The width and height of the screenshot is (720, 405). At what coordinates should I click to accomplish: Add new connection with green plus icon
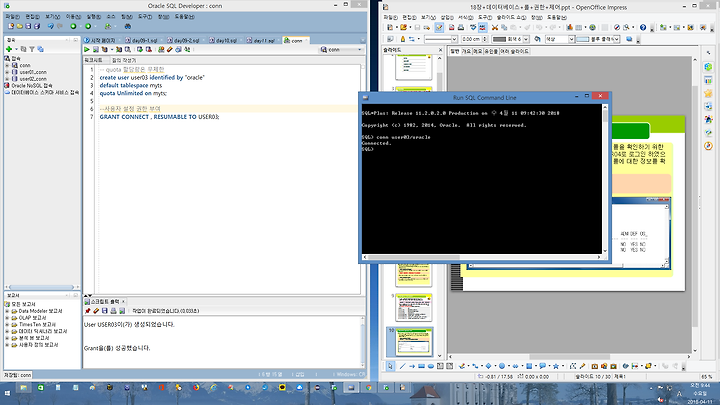pyautogui.click(x=9, y=49)
